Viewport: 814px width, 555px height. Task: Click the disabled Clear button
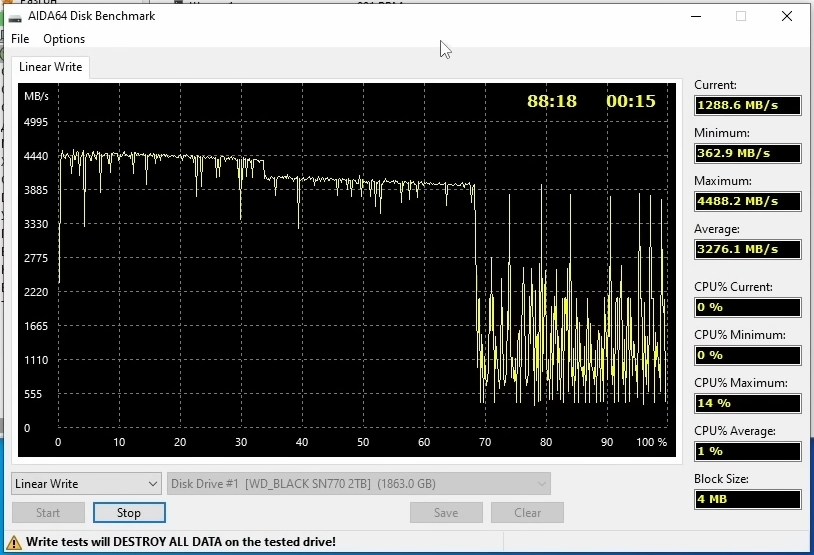point(527,512)
